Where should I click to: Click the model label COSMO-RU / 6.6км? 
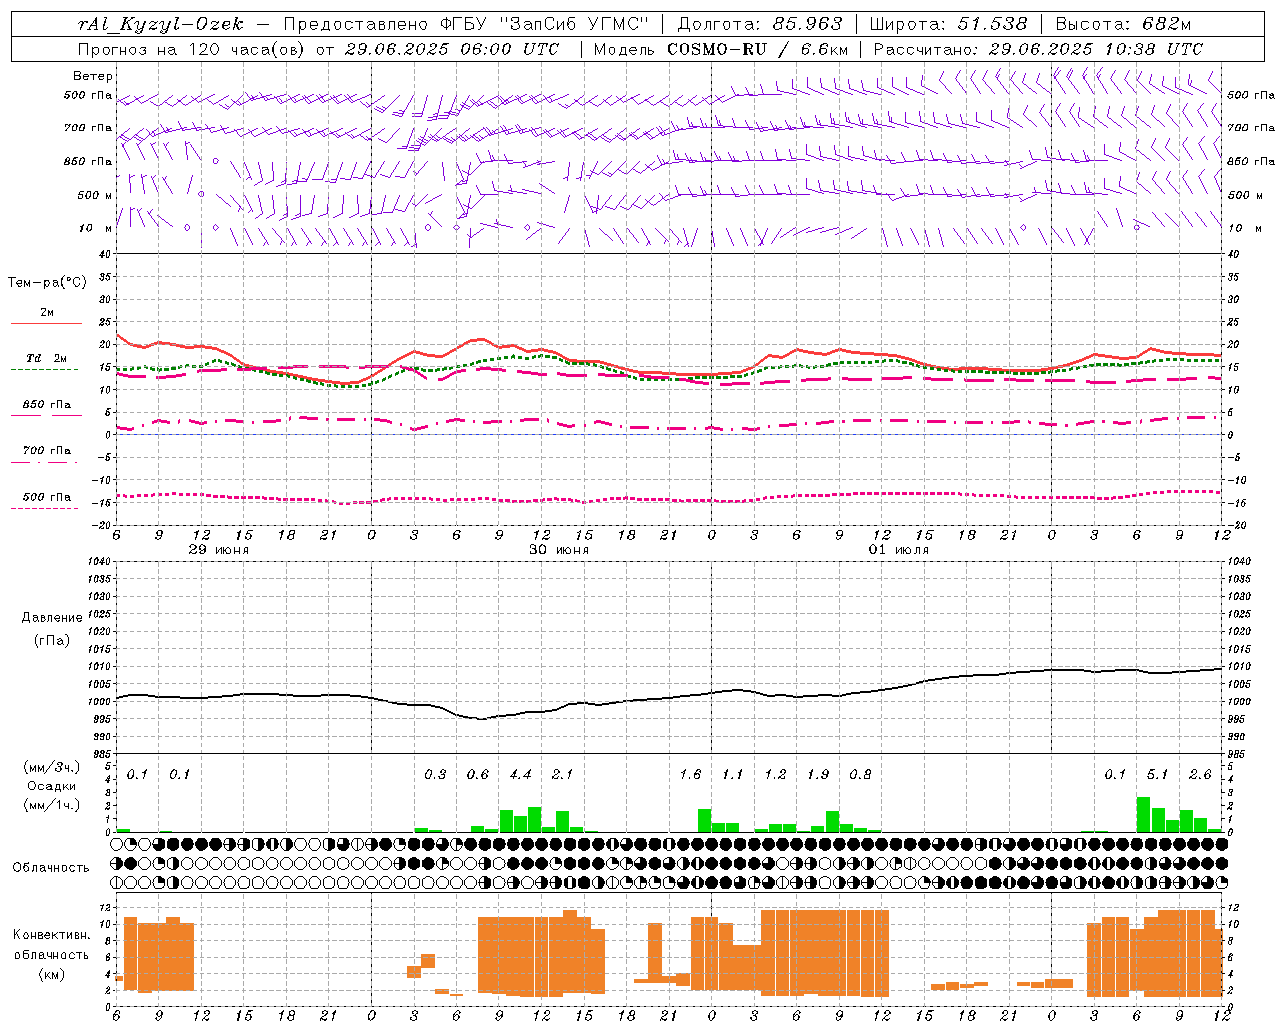coord(758,49)
